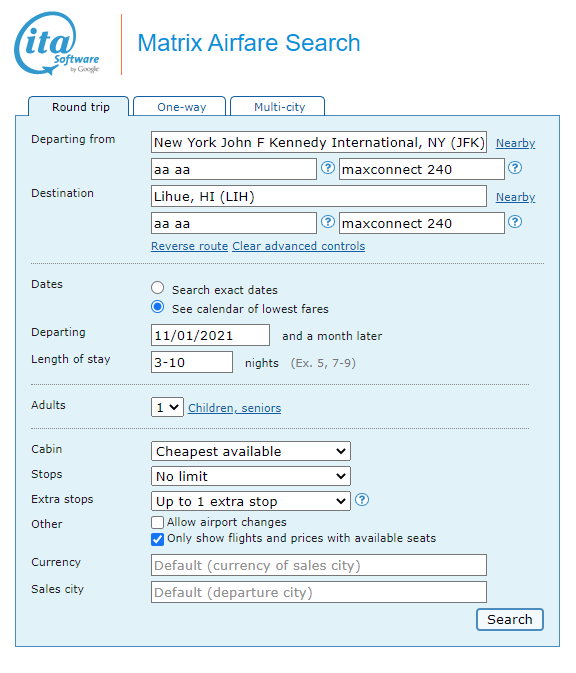Viewport: 576px width, 673px height.
Task: Open help icon beside departure maxconnect field
Action: click(515, 168)
